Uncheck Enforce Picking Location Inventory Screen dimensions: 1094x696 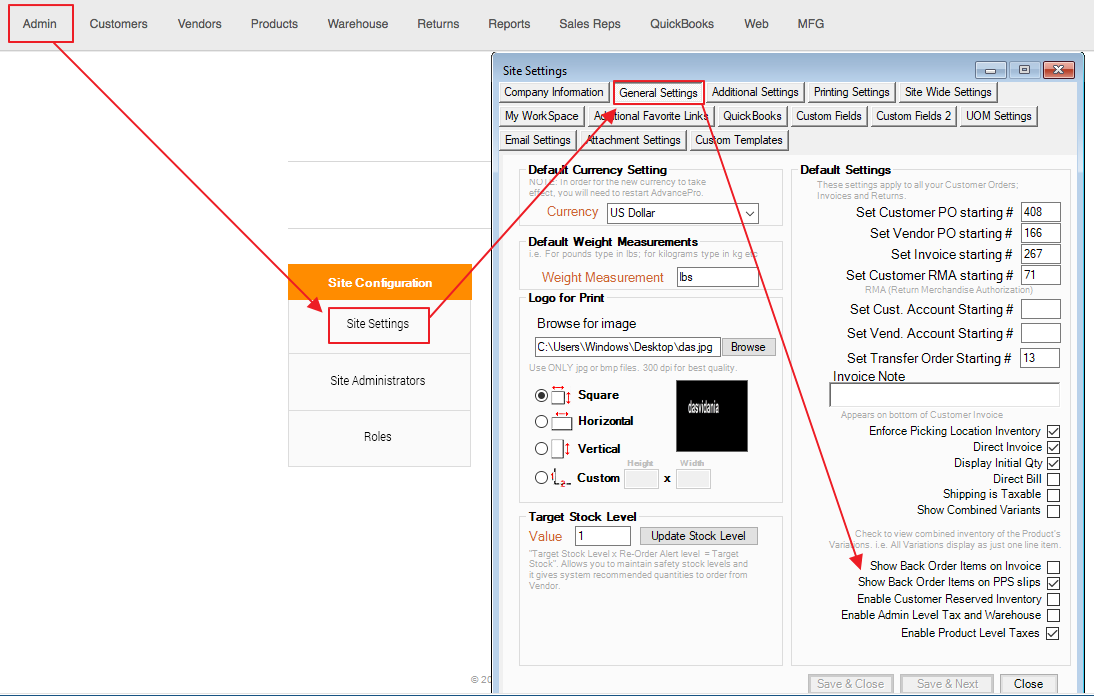pos(1053,432)
